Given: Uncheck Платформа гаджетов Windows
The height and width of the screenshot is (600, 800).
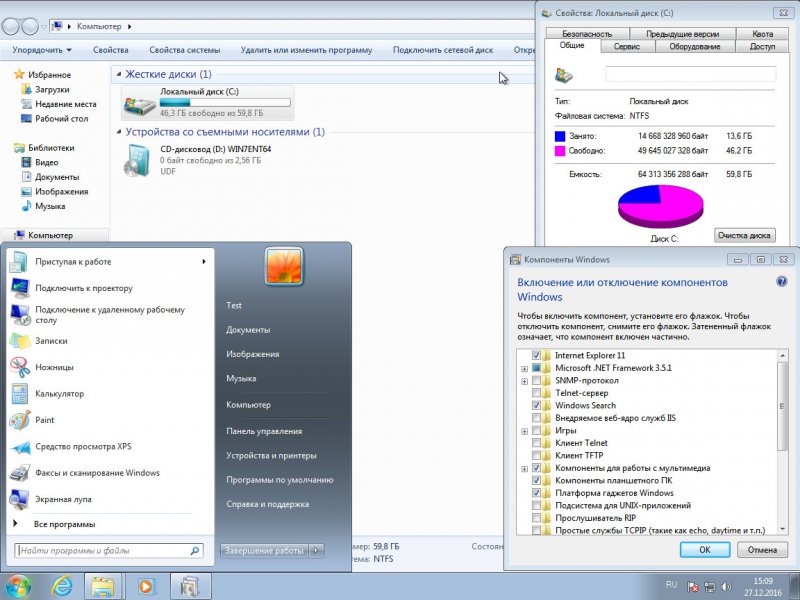Looking at the screenshot, I should click(x=536, y=493).
